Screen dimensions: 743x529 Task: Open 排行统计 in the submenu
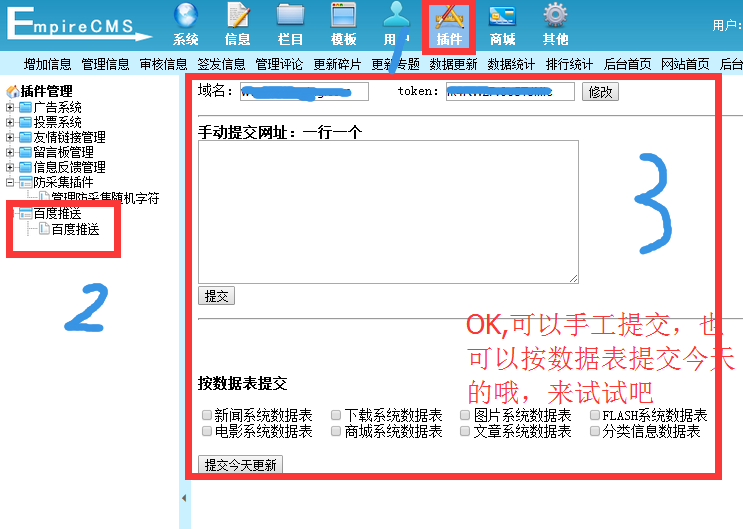point(569,64)
